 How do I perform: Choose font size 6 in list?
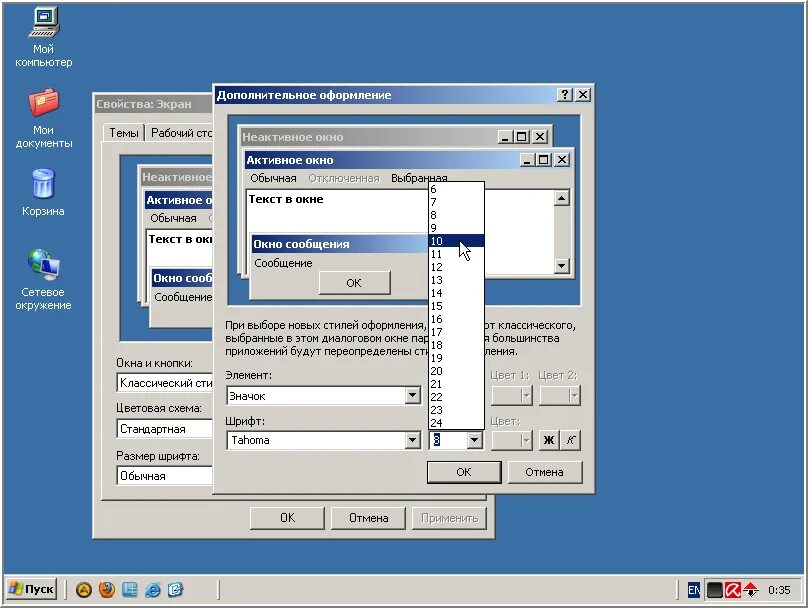456,189
